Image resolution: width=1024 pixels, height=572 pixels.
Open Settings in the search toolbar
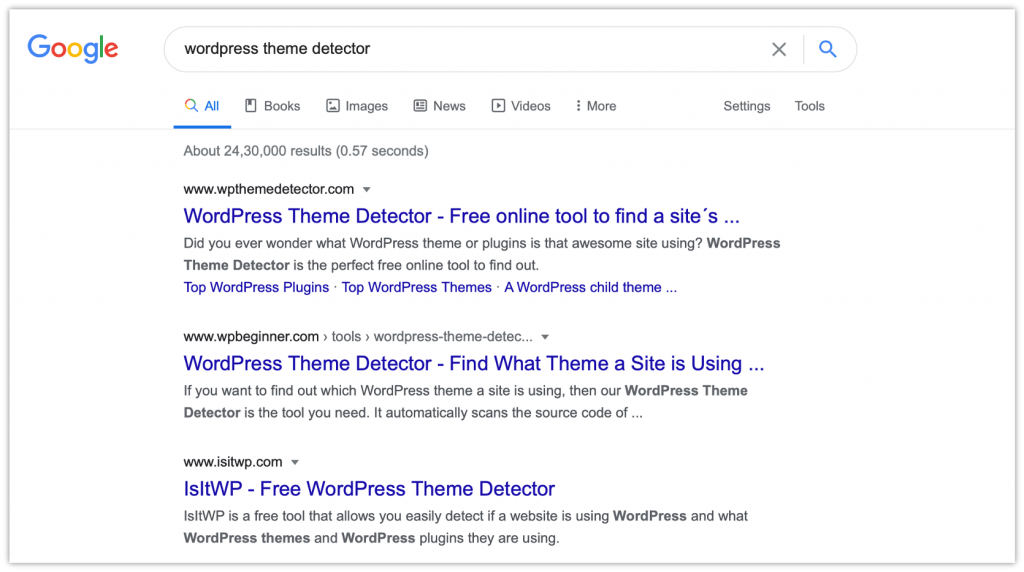click(746, 106)
